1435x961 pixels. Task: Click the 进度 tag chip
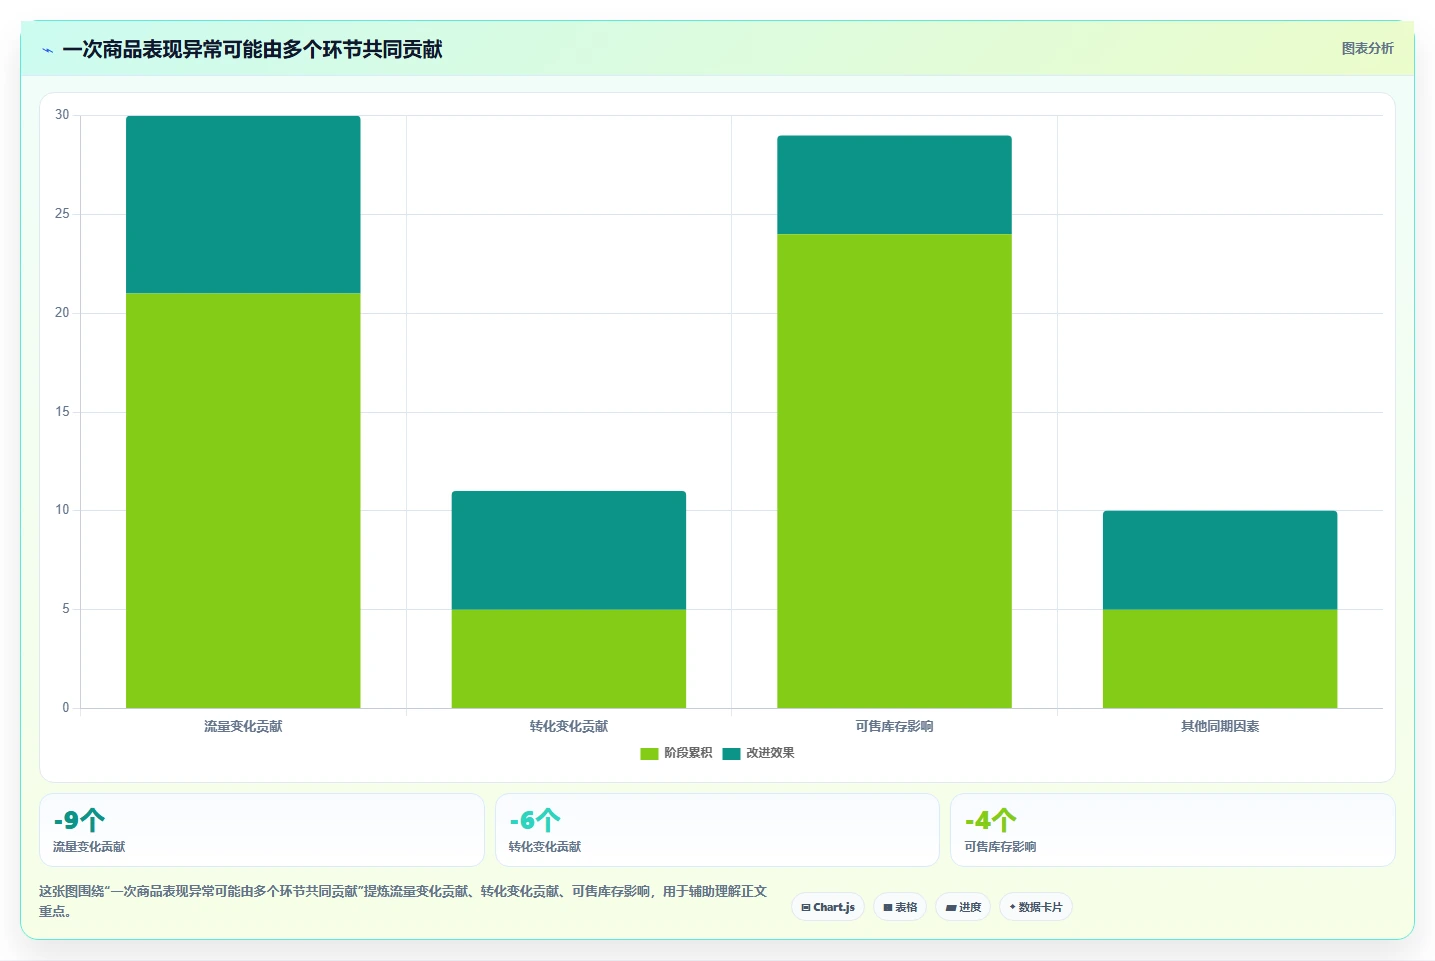pos(963,907)
